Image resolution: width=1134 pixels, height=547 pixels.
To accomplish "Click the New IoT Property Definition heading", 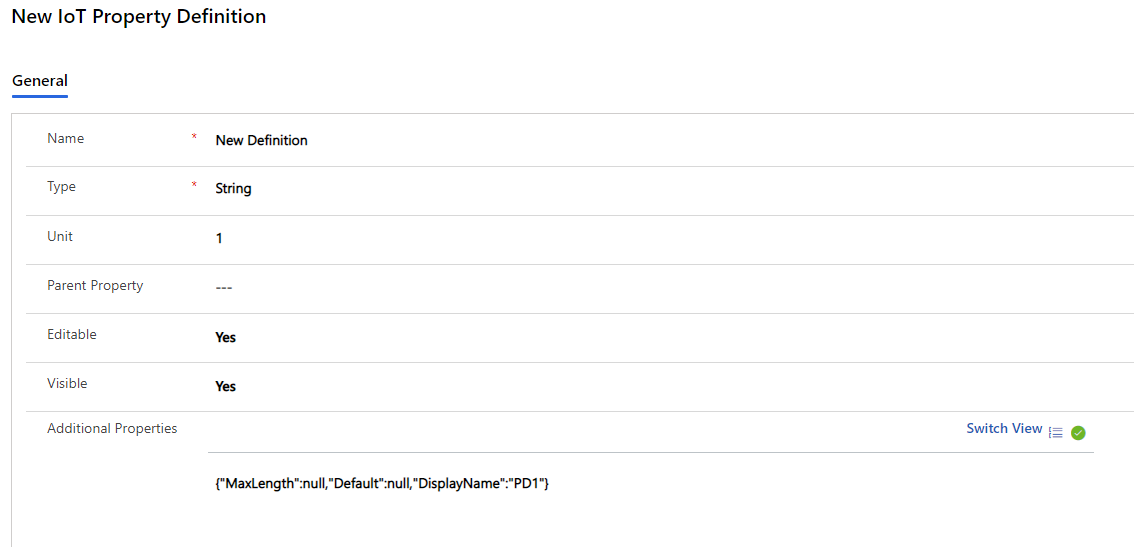I will [139, 16].
